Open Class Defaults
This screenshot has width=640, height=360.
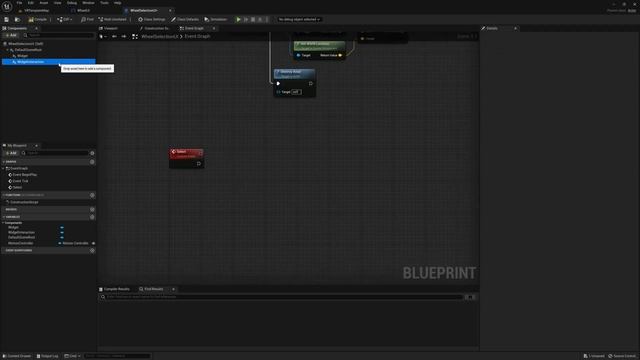[185, 19]
